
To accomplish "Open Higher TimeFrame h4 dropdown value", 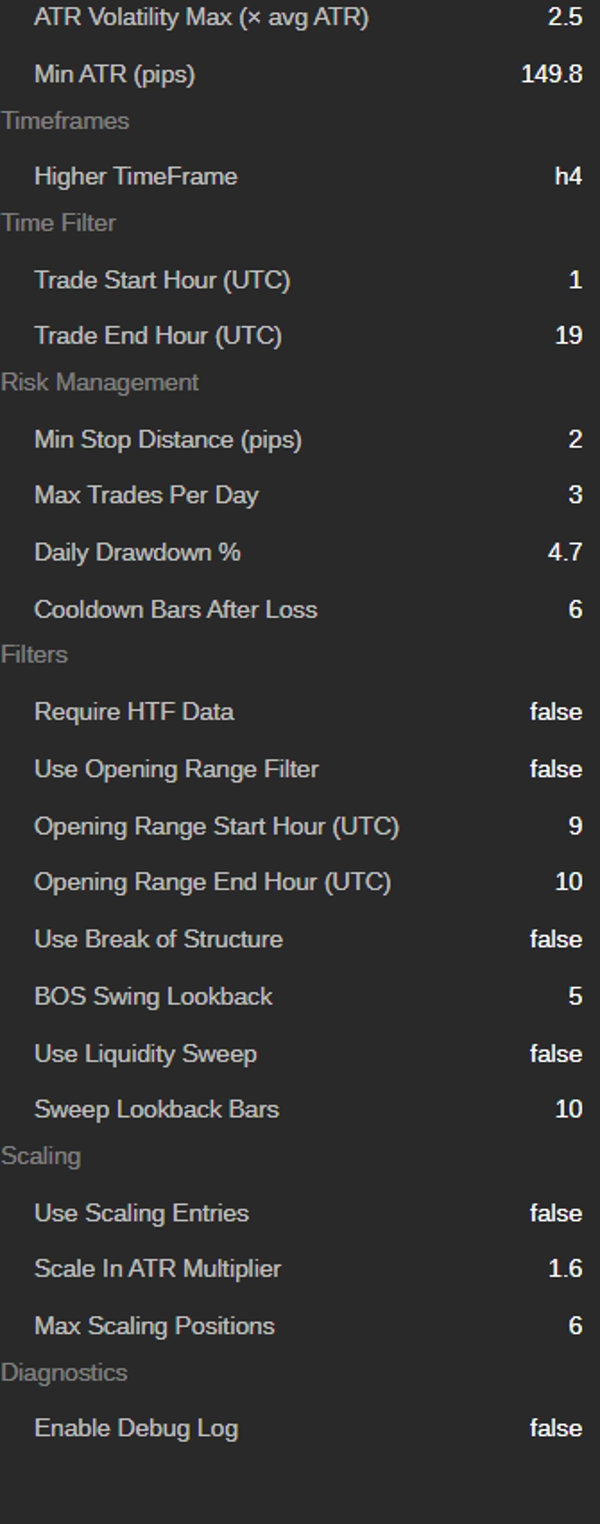I will click(x=568, y=176).
